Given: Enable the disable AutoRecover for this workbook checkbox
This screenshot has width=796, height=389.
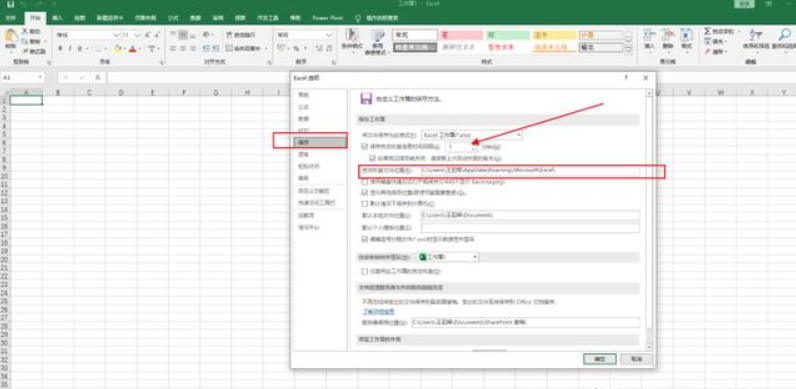Looking at the screenshot, I should (364, 272).
